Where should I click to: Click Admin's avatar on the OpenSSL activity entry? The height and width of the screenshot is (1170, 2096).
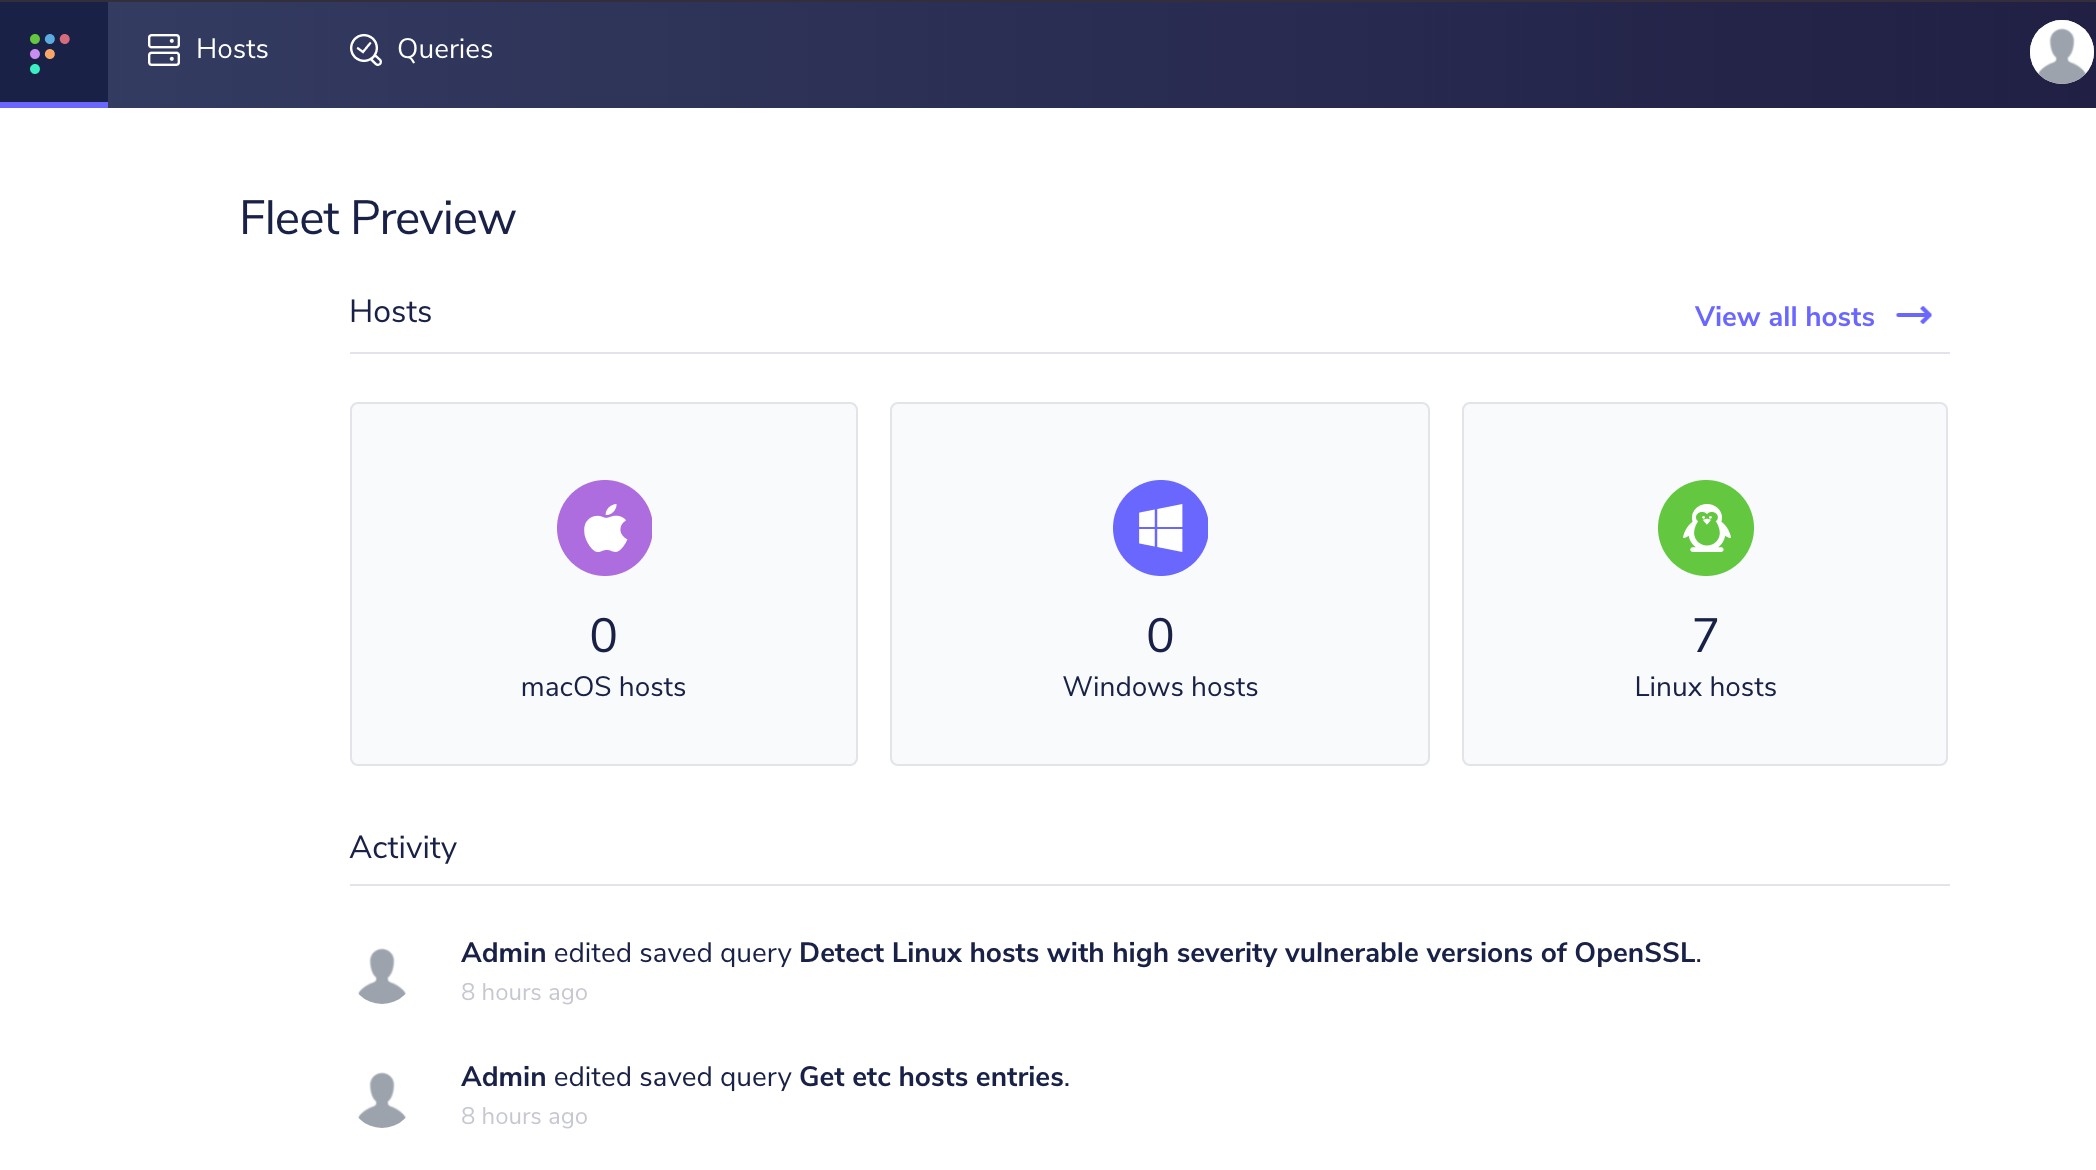pos(383,968)
